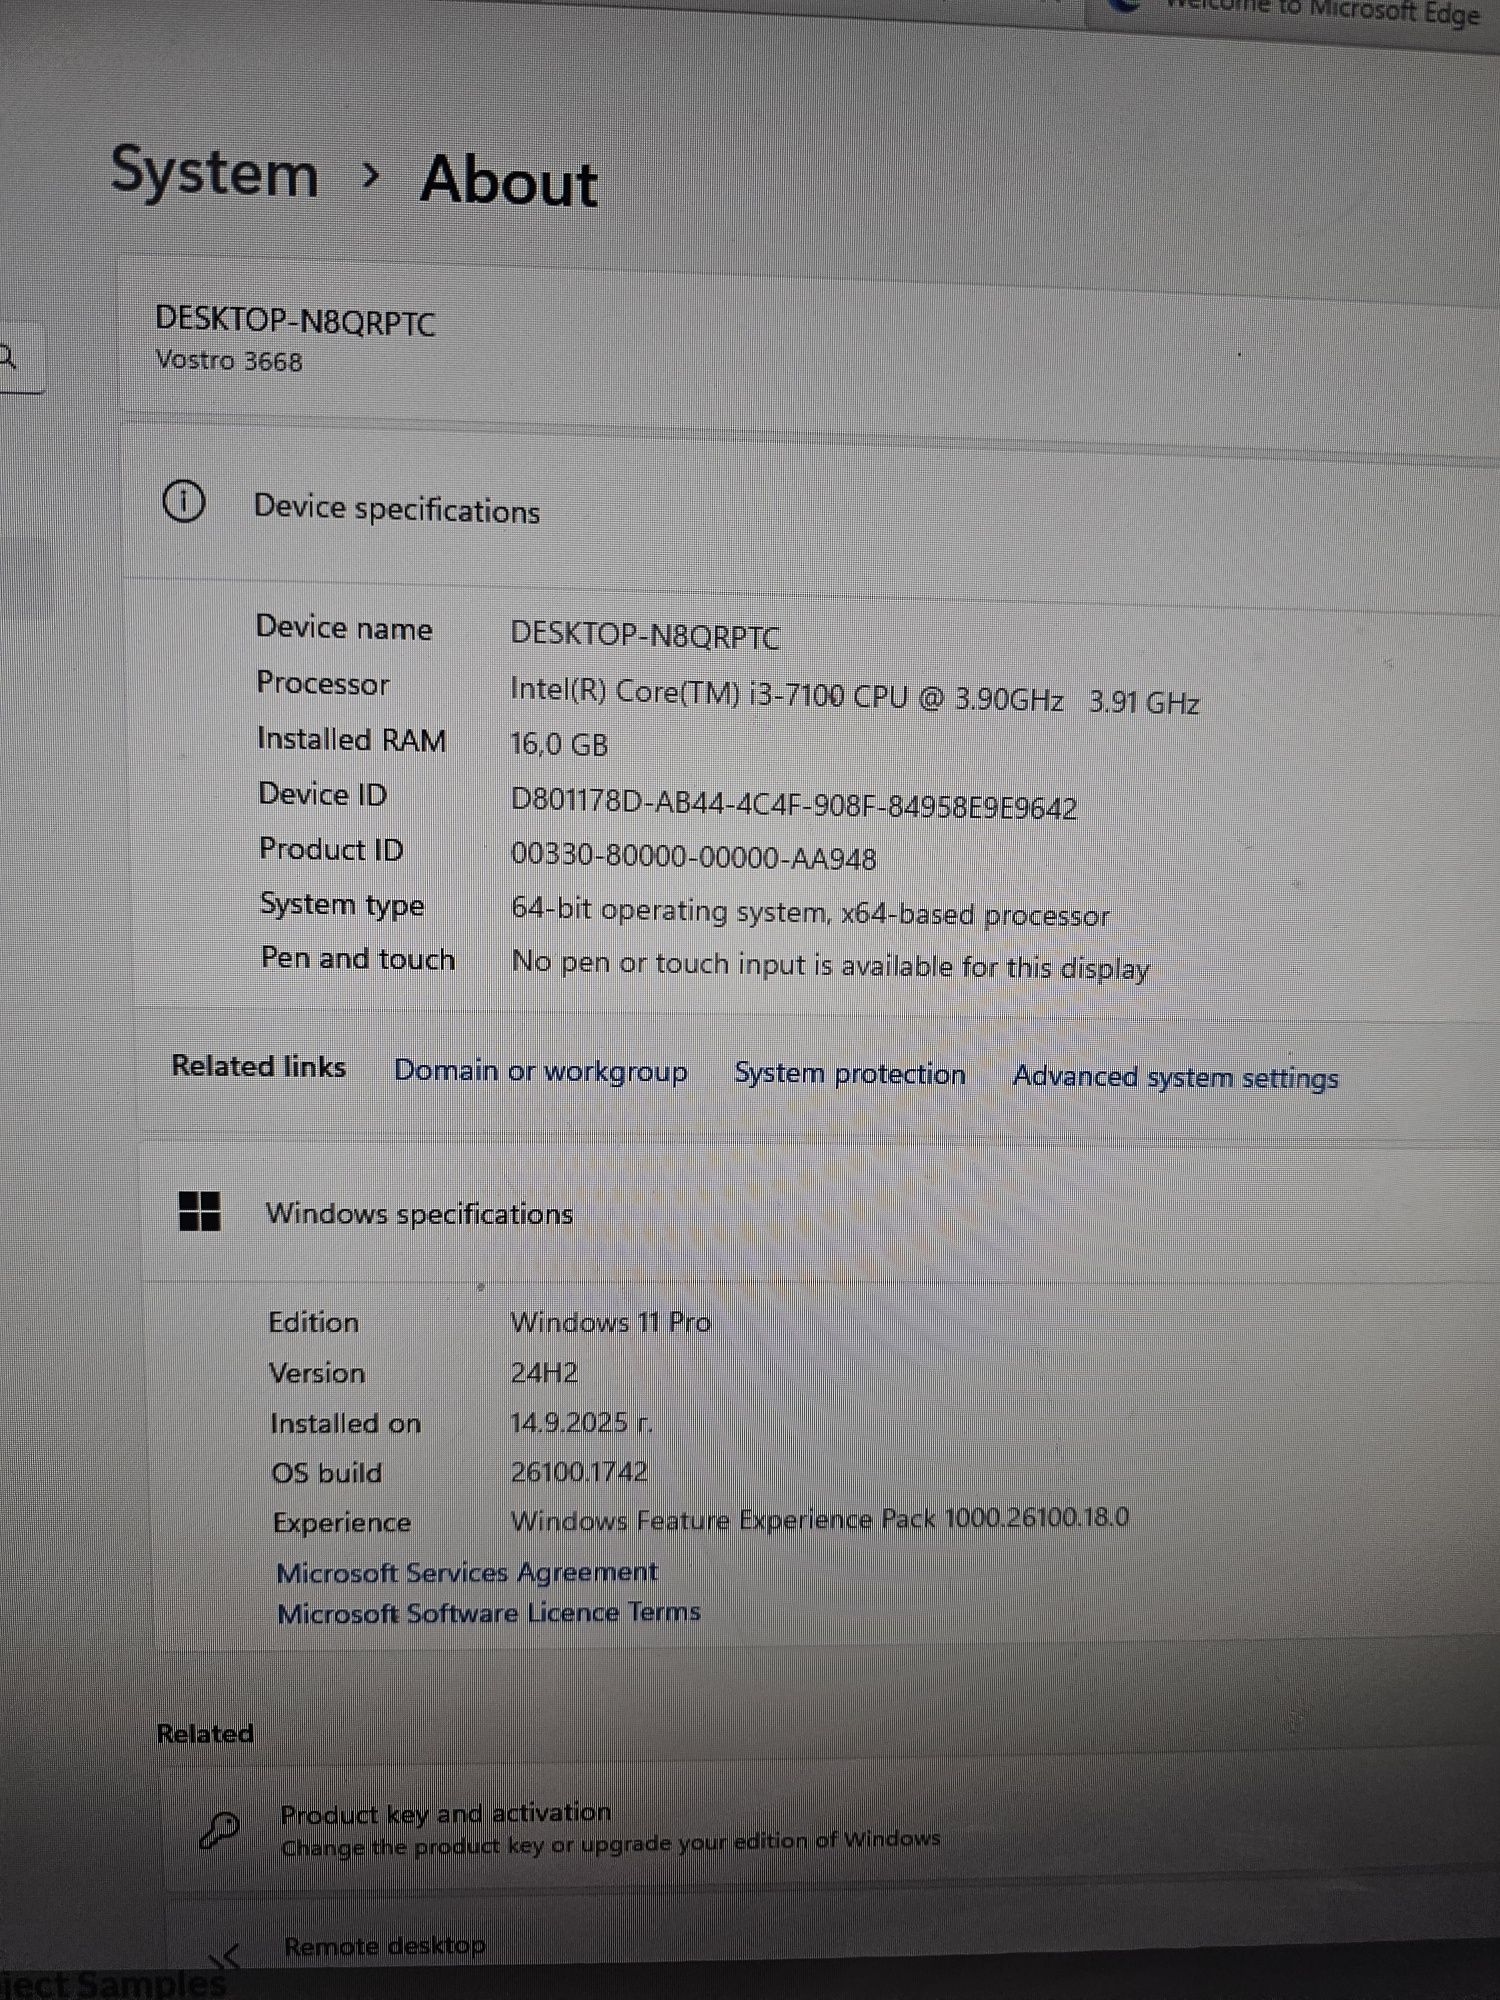Select Edition value Windows 11 Pro

610,1322
